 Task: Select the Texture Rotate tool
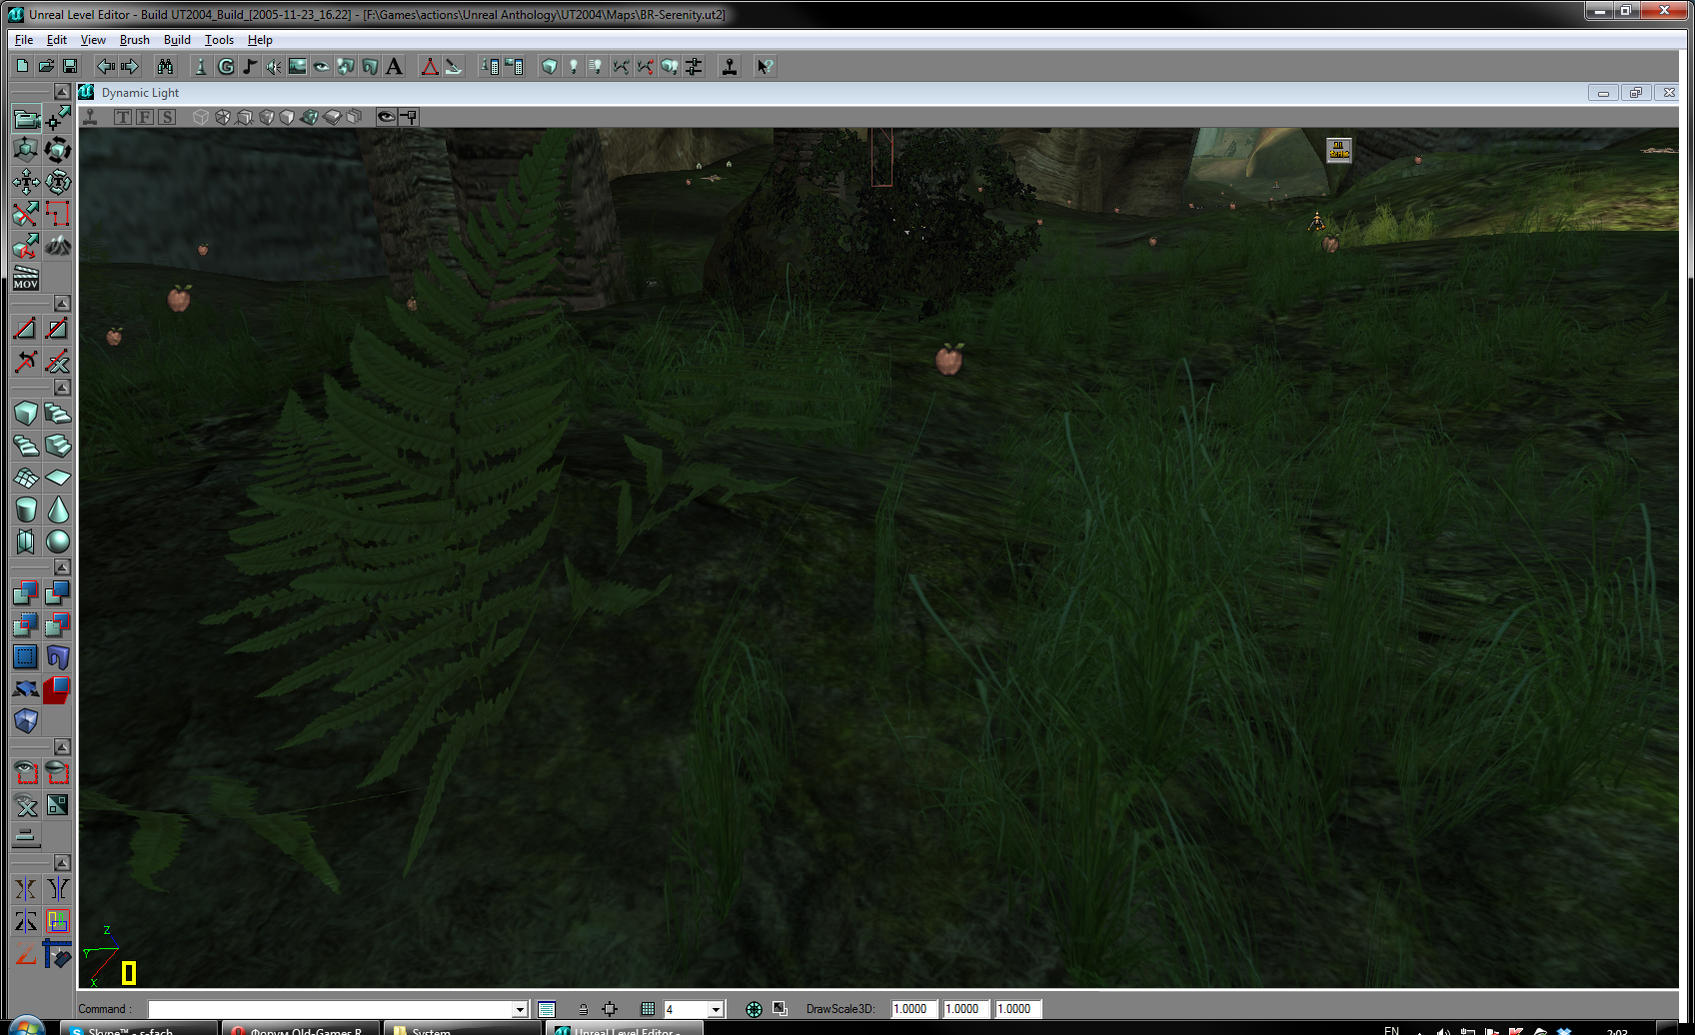58,182
